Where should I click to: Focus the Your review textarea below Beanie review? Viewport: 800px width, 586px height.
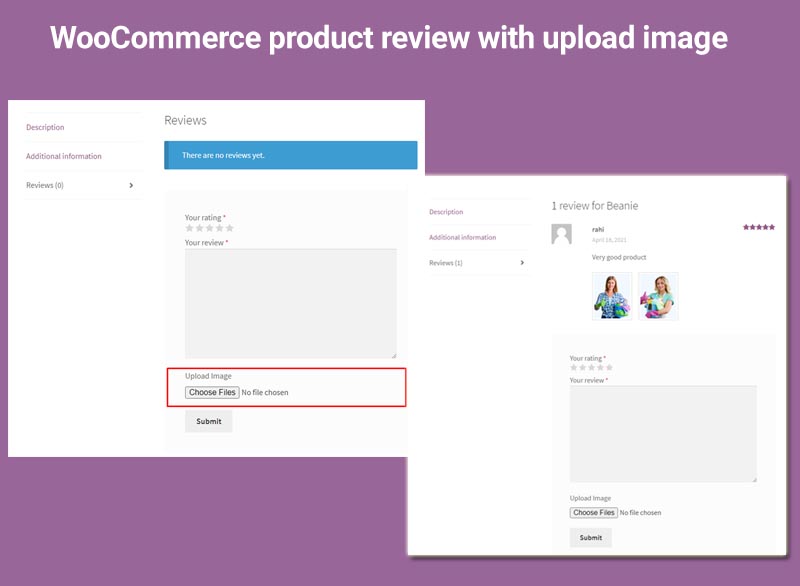pos(662,434)
